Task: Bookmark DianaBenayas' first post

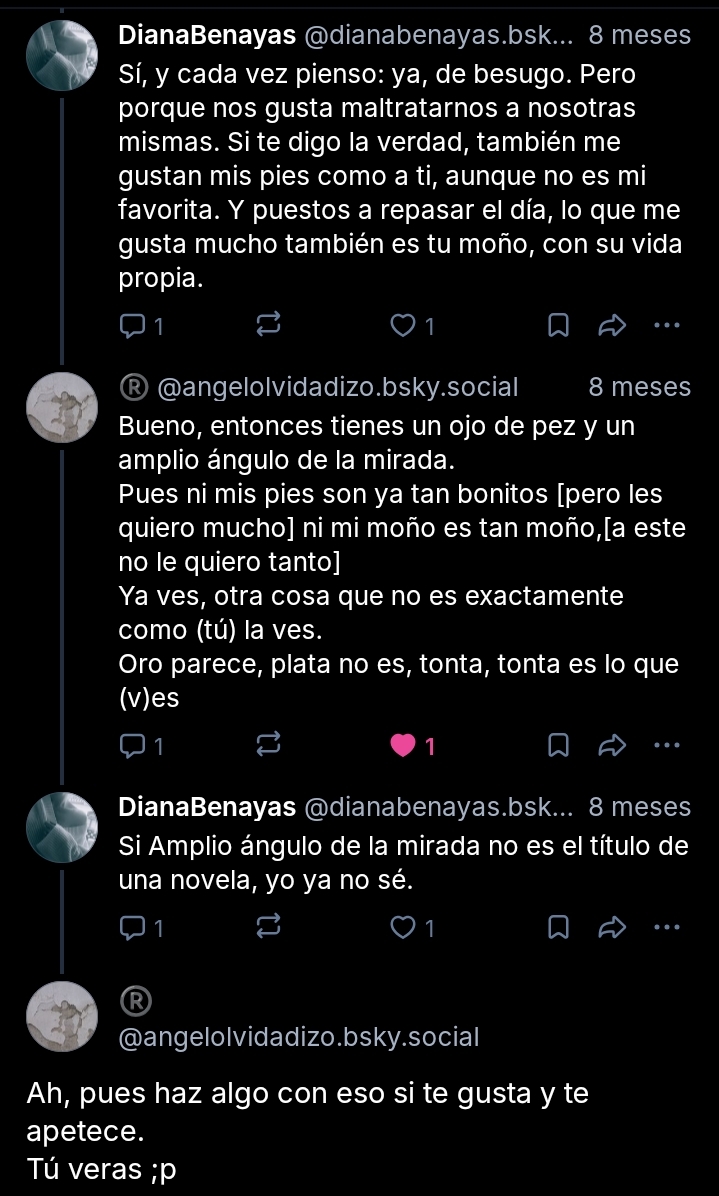Action: [560, 325]
